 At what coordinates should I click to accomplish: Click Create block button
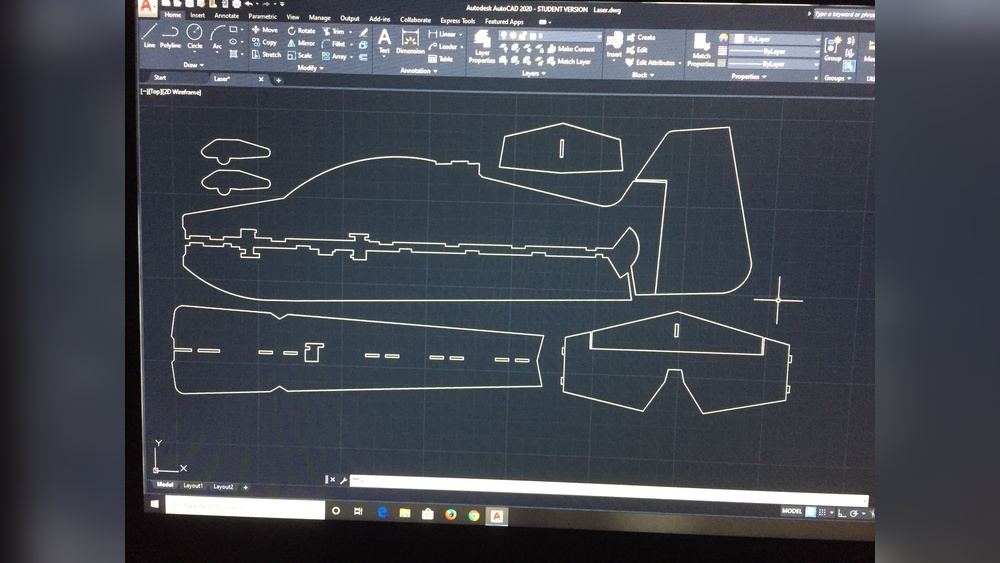tap(641, 38)
